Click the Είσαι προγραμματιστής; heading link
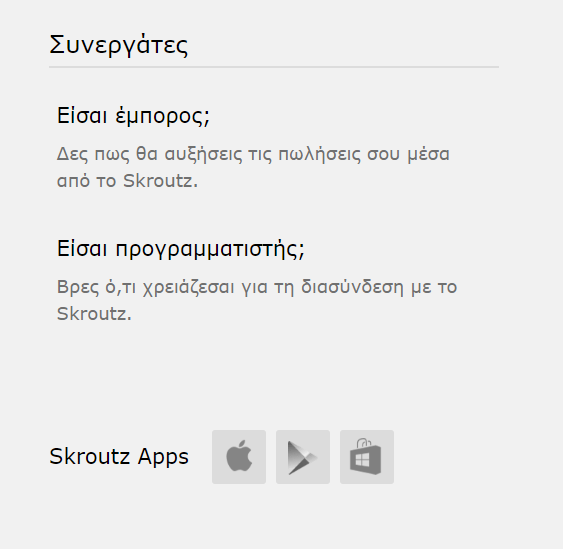 [181, 249]
